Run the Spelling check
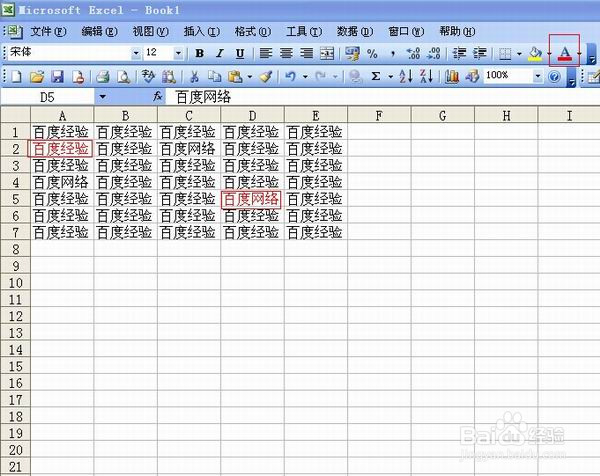 click(148, 77)
